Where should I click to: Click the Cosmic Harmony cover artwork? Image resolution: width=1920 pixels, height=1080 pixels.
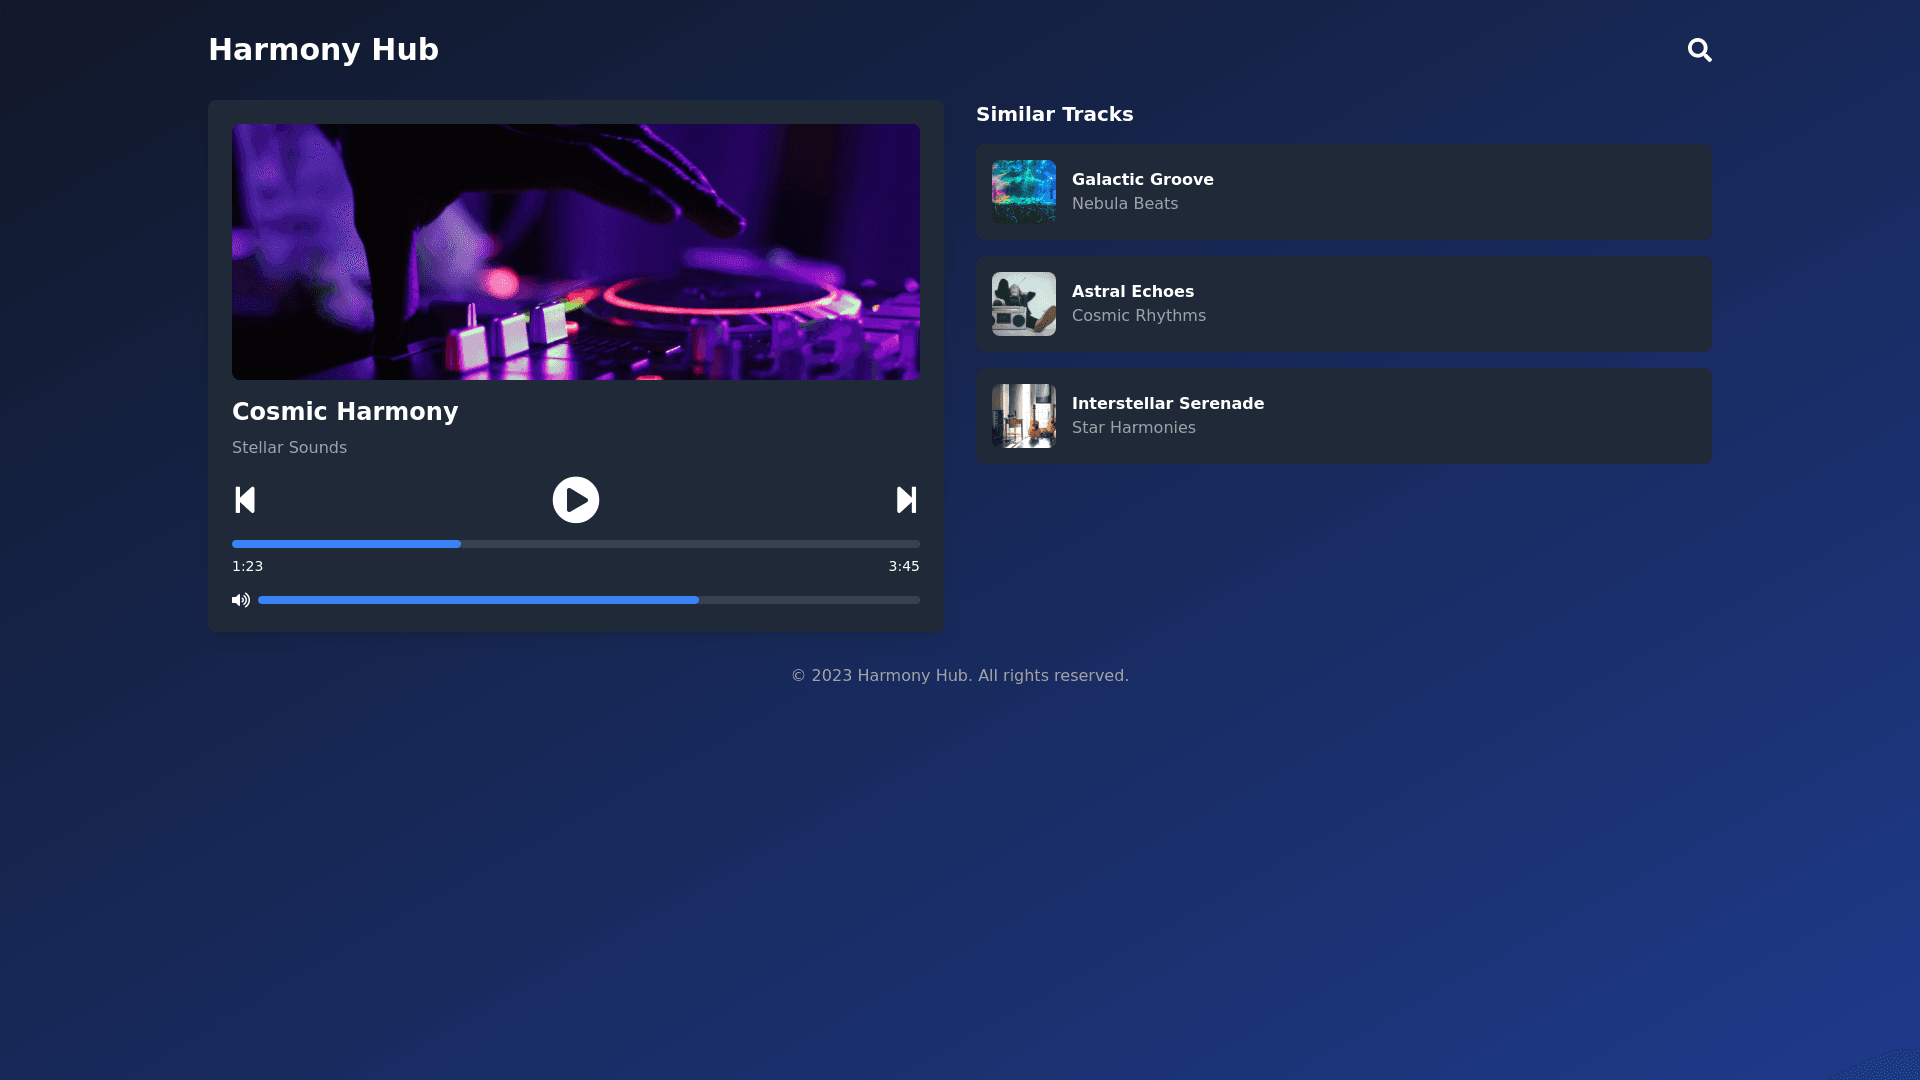(575, 252)
